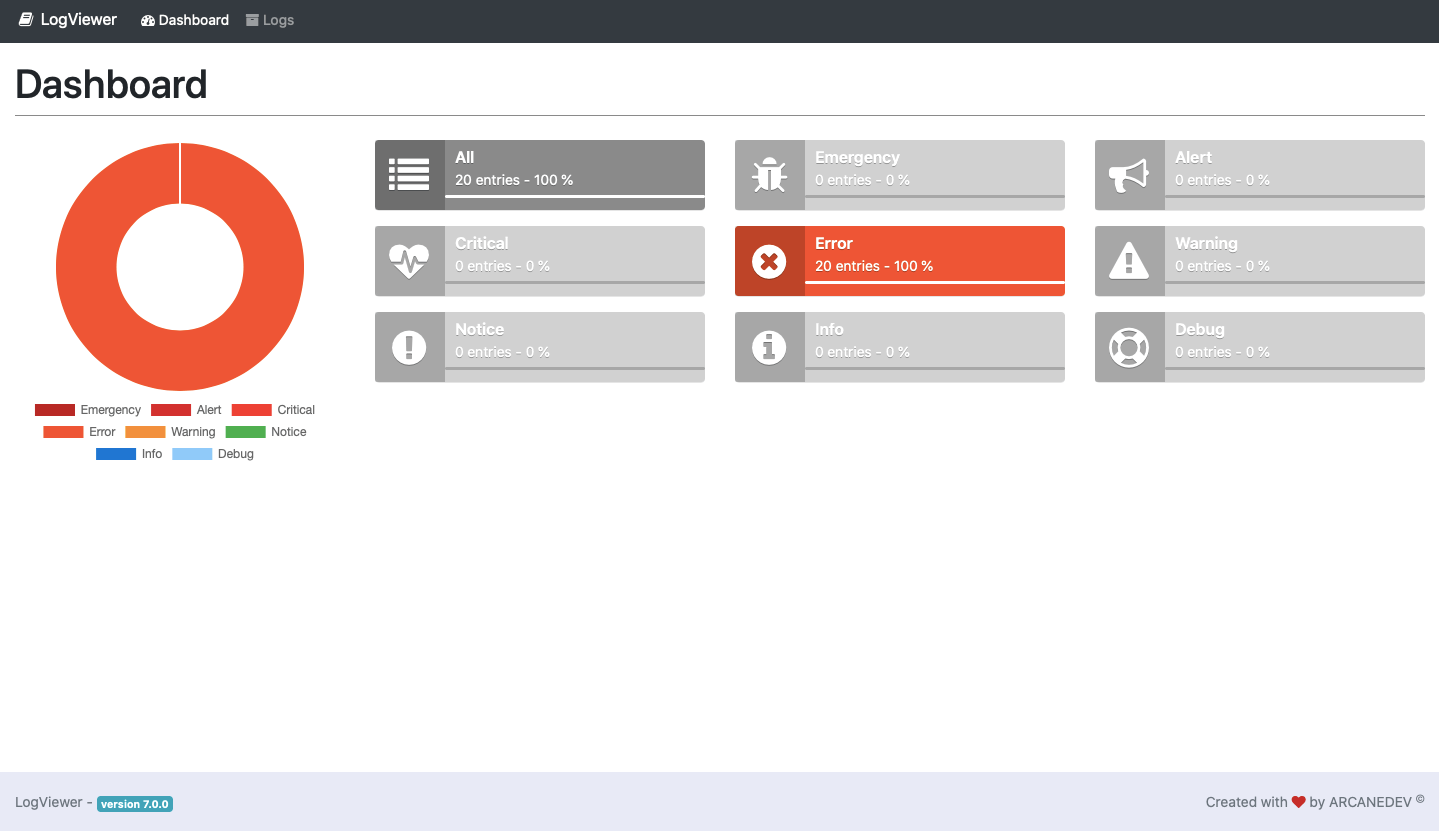Click the life ring icon on Debug card
Viewport: 1439px width, 831px height.
tap(1129, 347)
